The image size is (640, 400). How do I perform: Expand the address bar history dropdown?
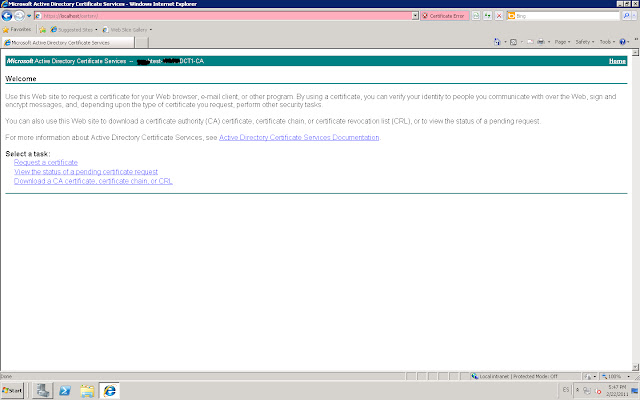click(x=415, y=16)
